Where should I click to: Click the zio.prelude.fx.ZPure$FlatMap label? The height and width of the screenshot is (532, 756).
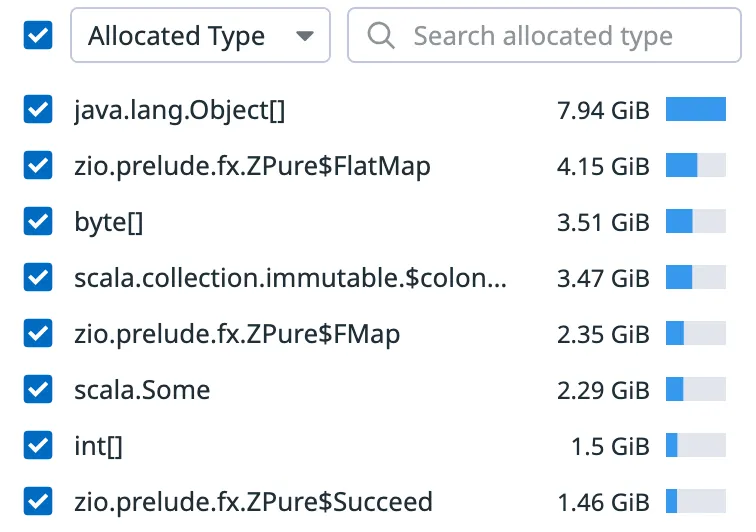tap(252, 166)
